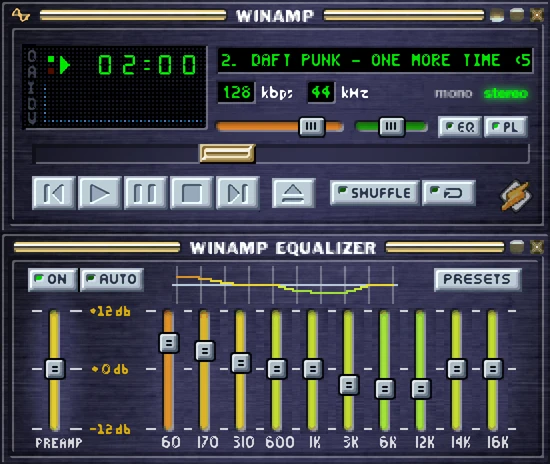Click the I file info clutterbar letter
Viewport: 550px width, 464px height.
(32, 88)
